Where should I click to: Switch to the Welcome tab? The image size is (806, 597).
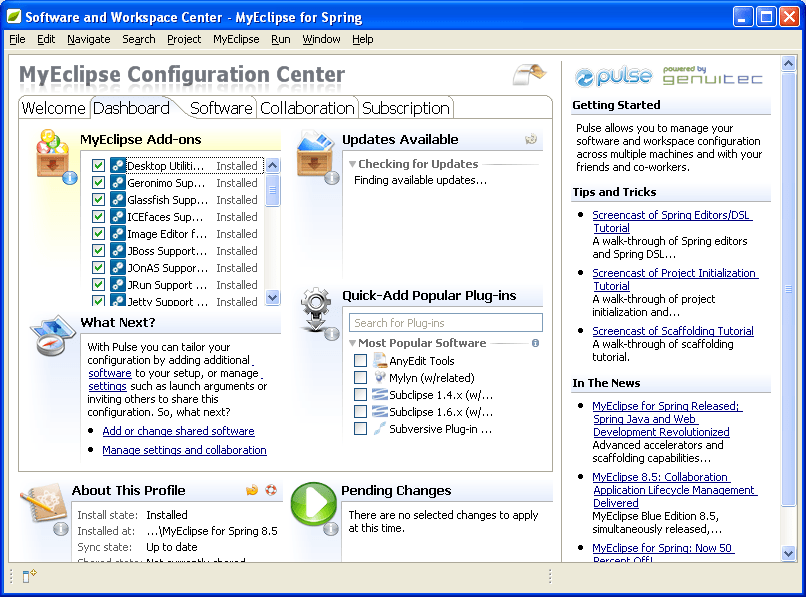53,108
